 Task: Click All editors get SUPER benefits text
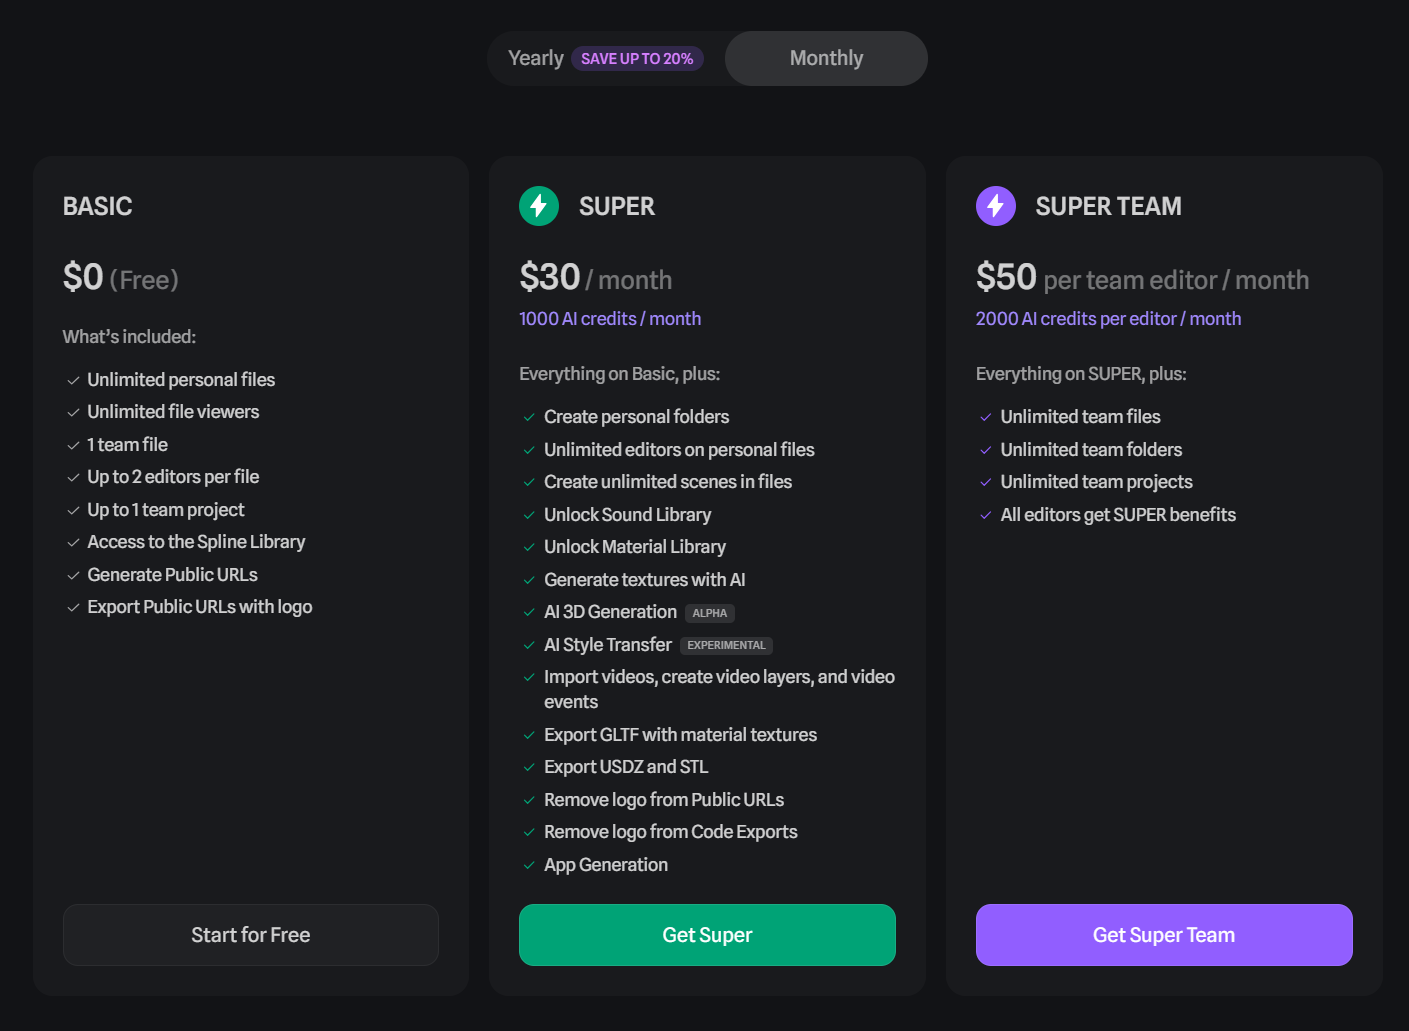[x=1118, y=515]
